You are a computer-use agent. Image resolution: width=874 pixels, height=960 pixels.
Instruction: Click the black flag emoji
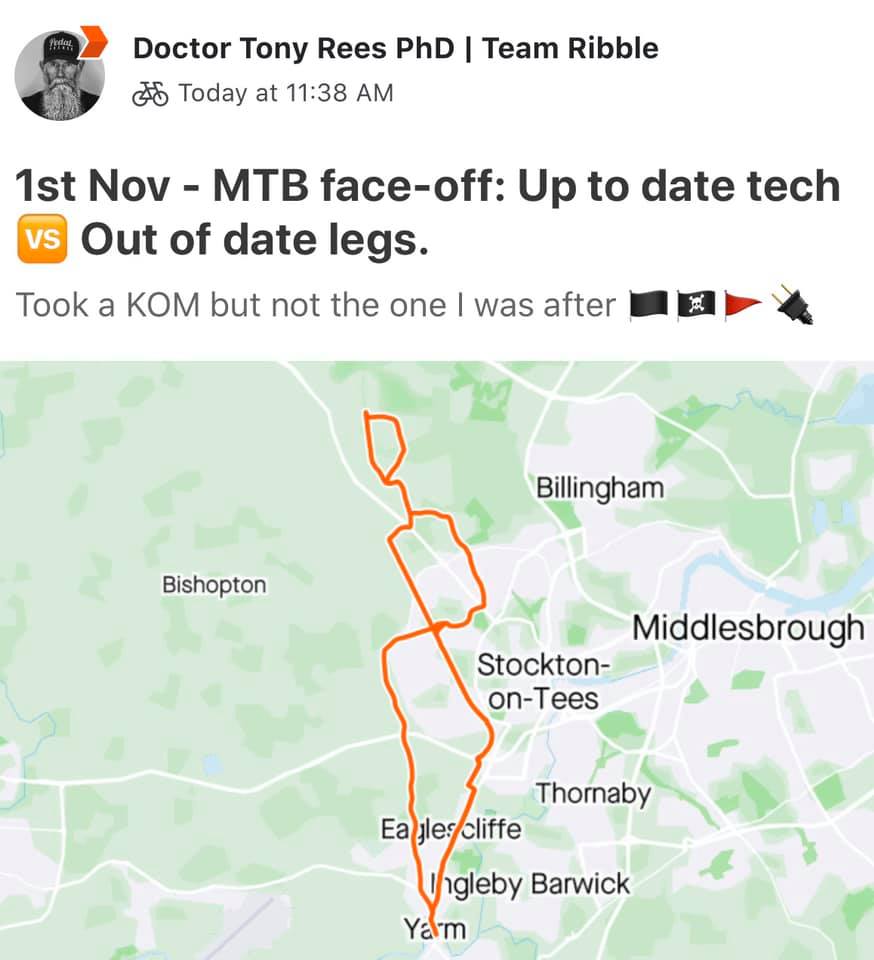649,305
